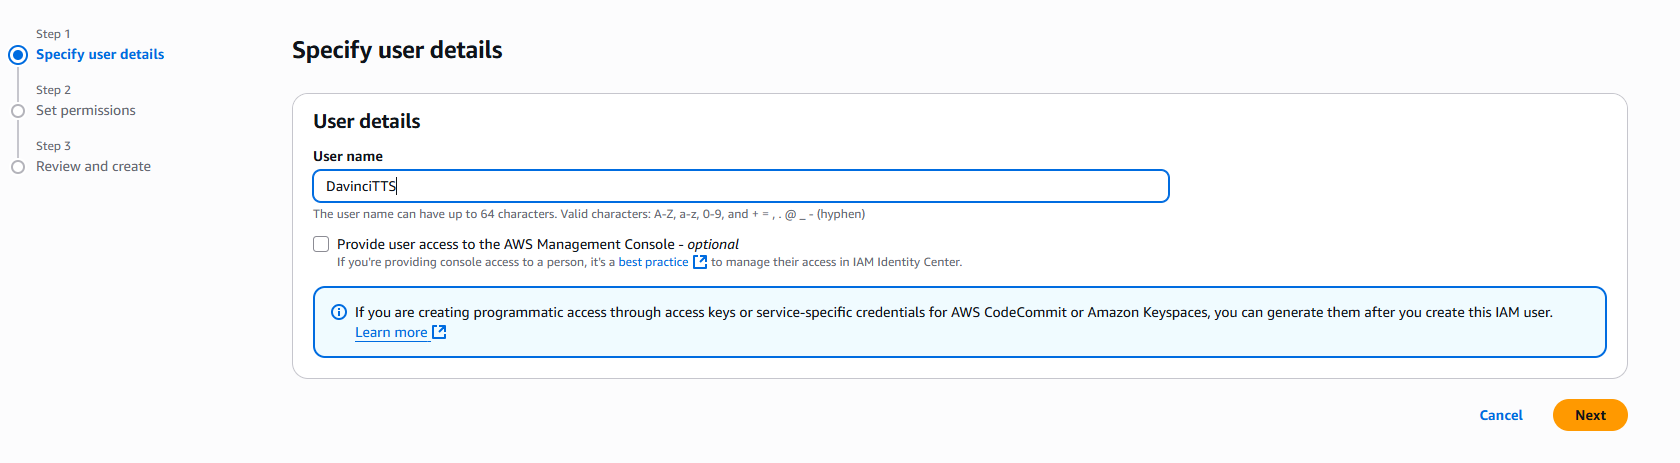Open the best practice link
This screenshot has height=463, width=1680.
(x=654, y=262)
